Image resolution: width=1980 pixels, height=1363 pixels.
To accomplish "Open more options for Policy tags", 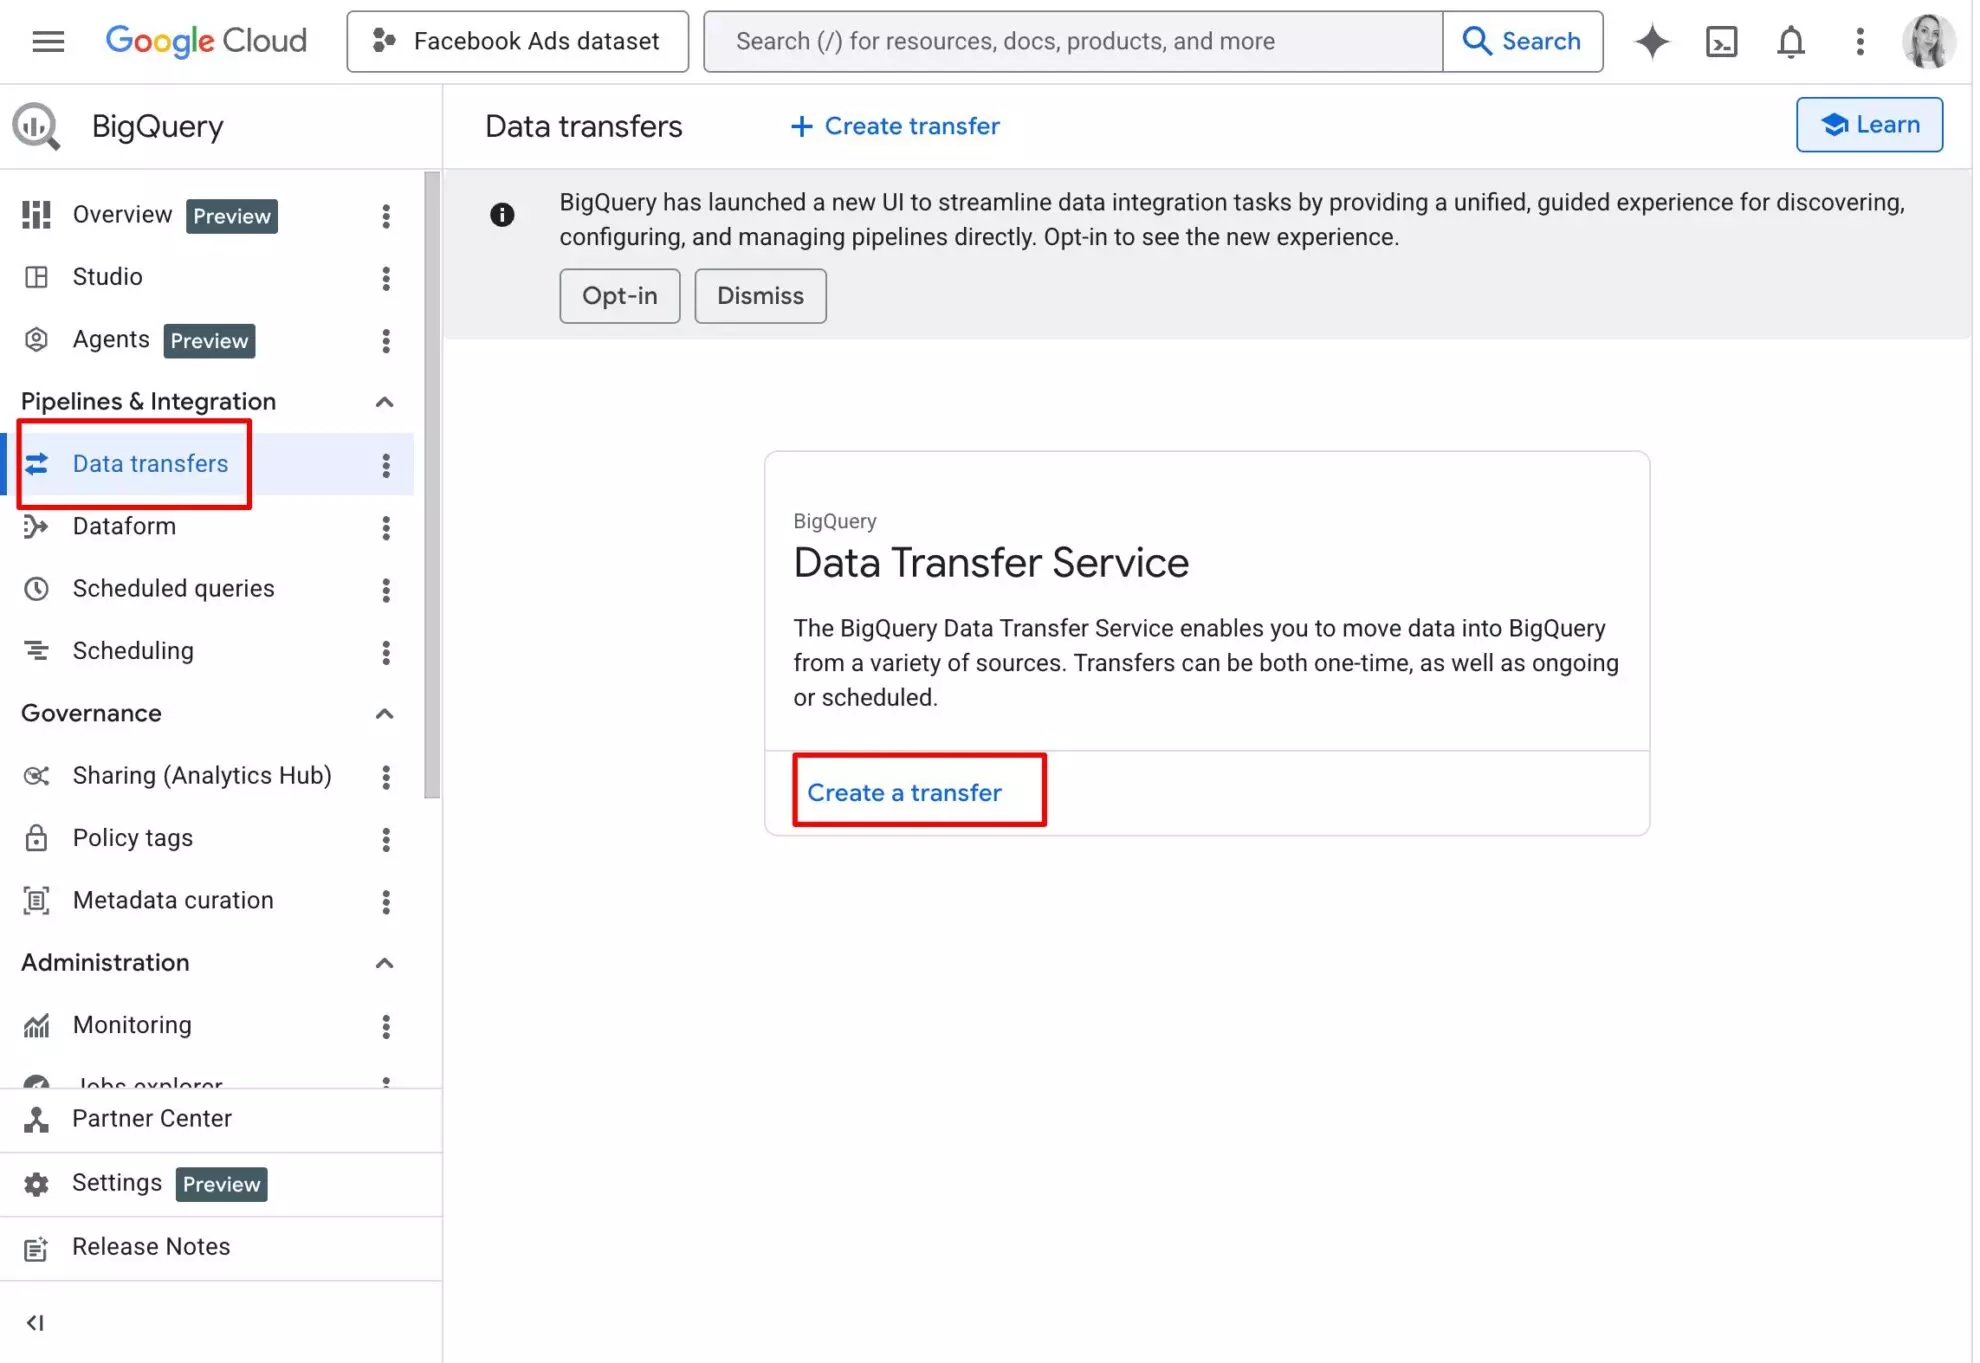I will (x=386, y=840).
